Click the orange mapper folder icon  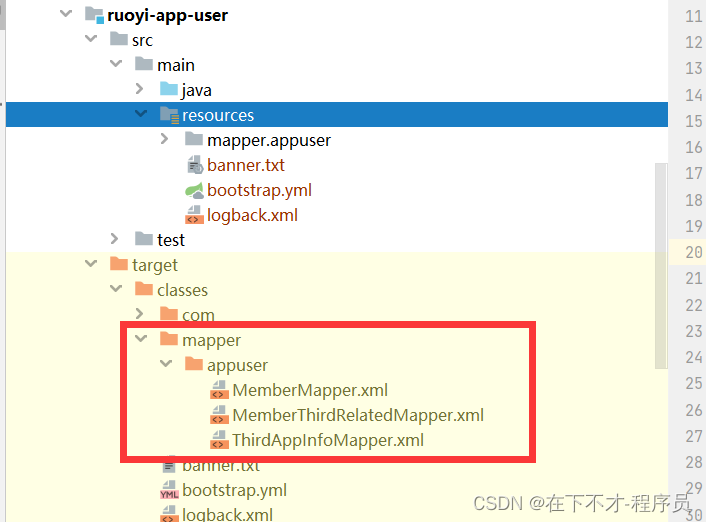[169, 338]
